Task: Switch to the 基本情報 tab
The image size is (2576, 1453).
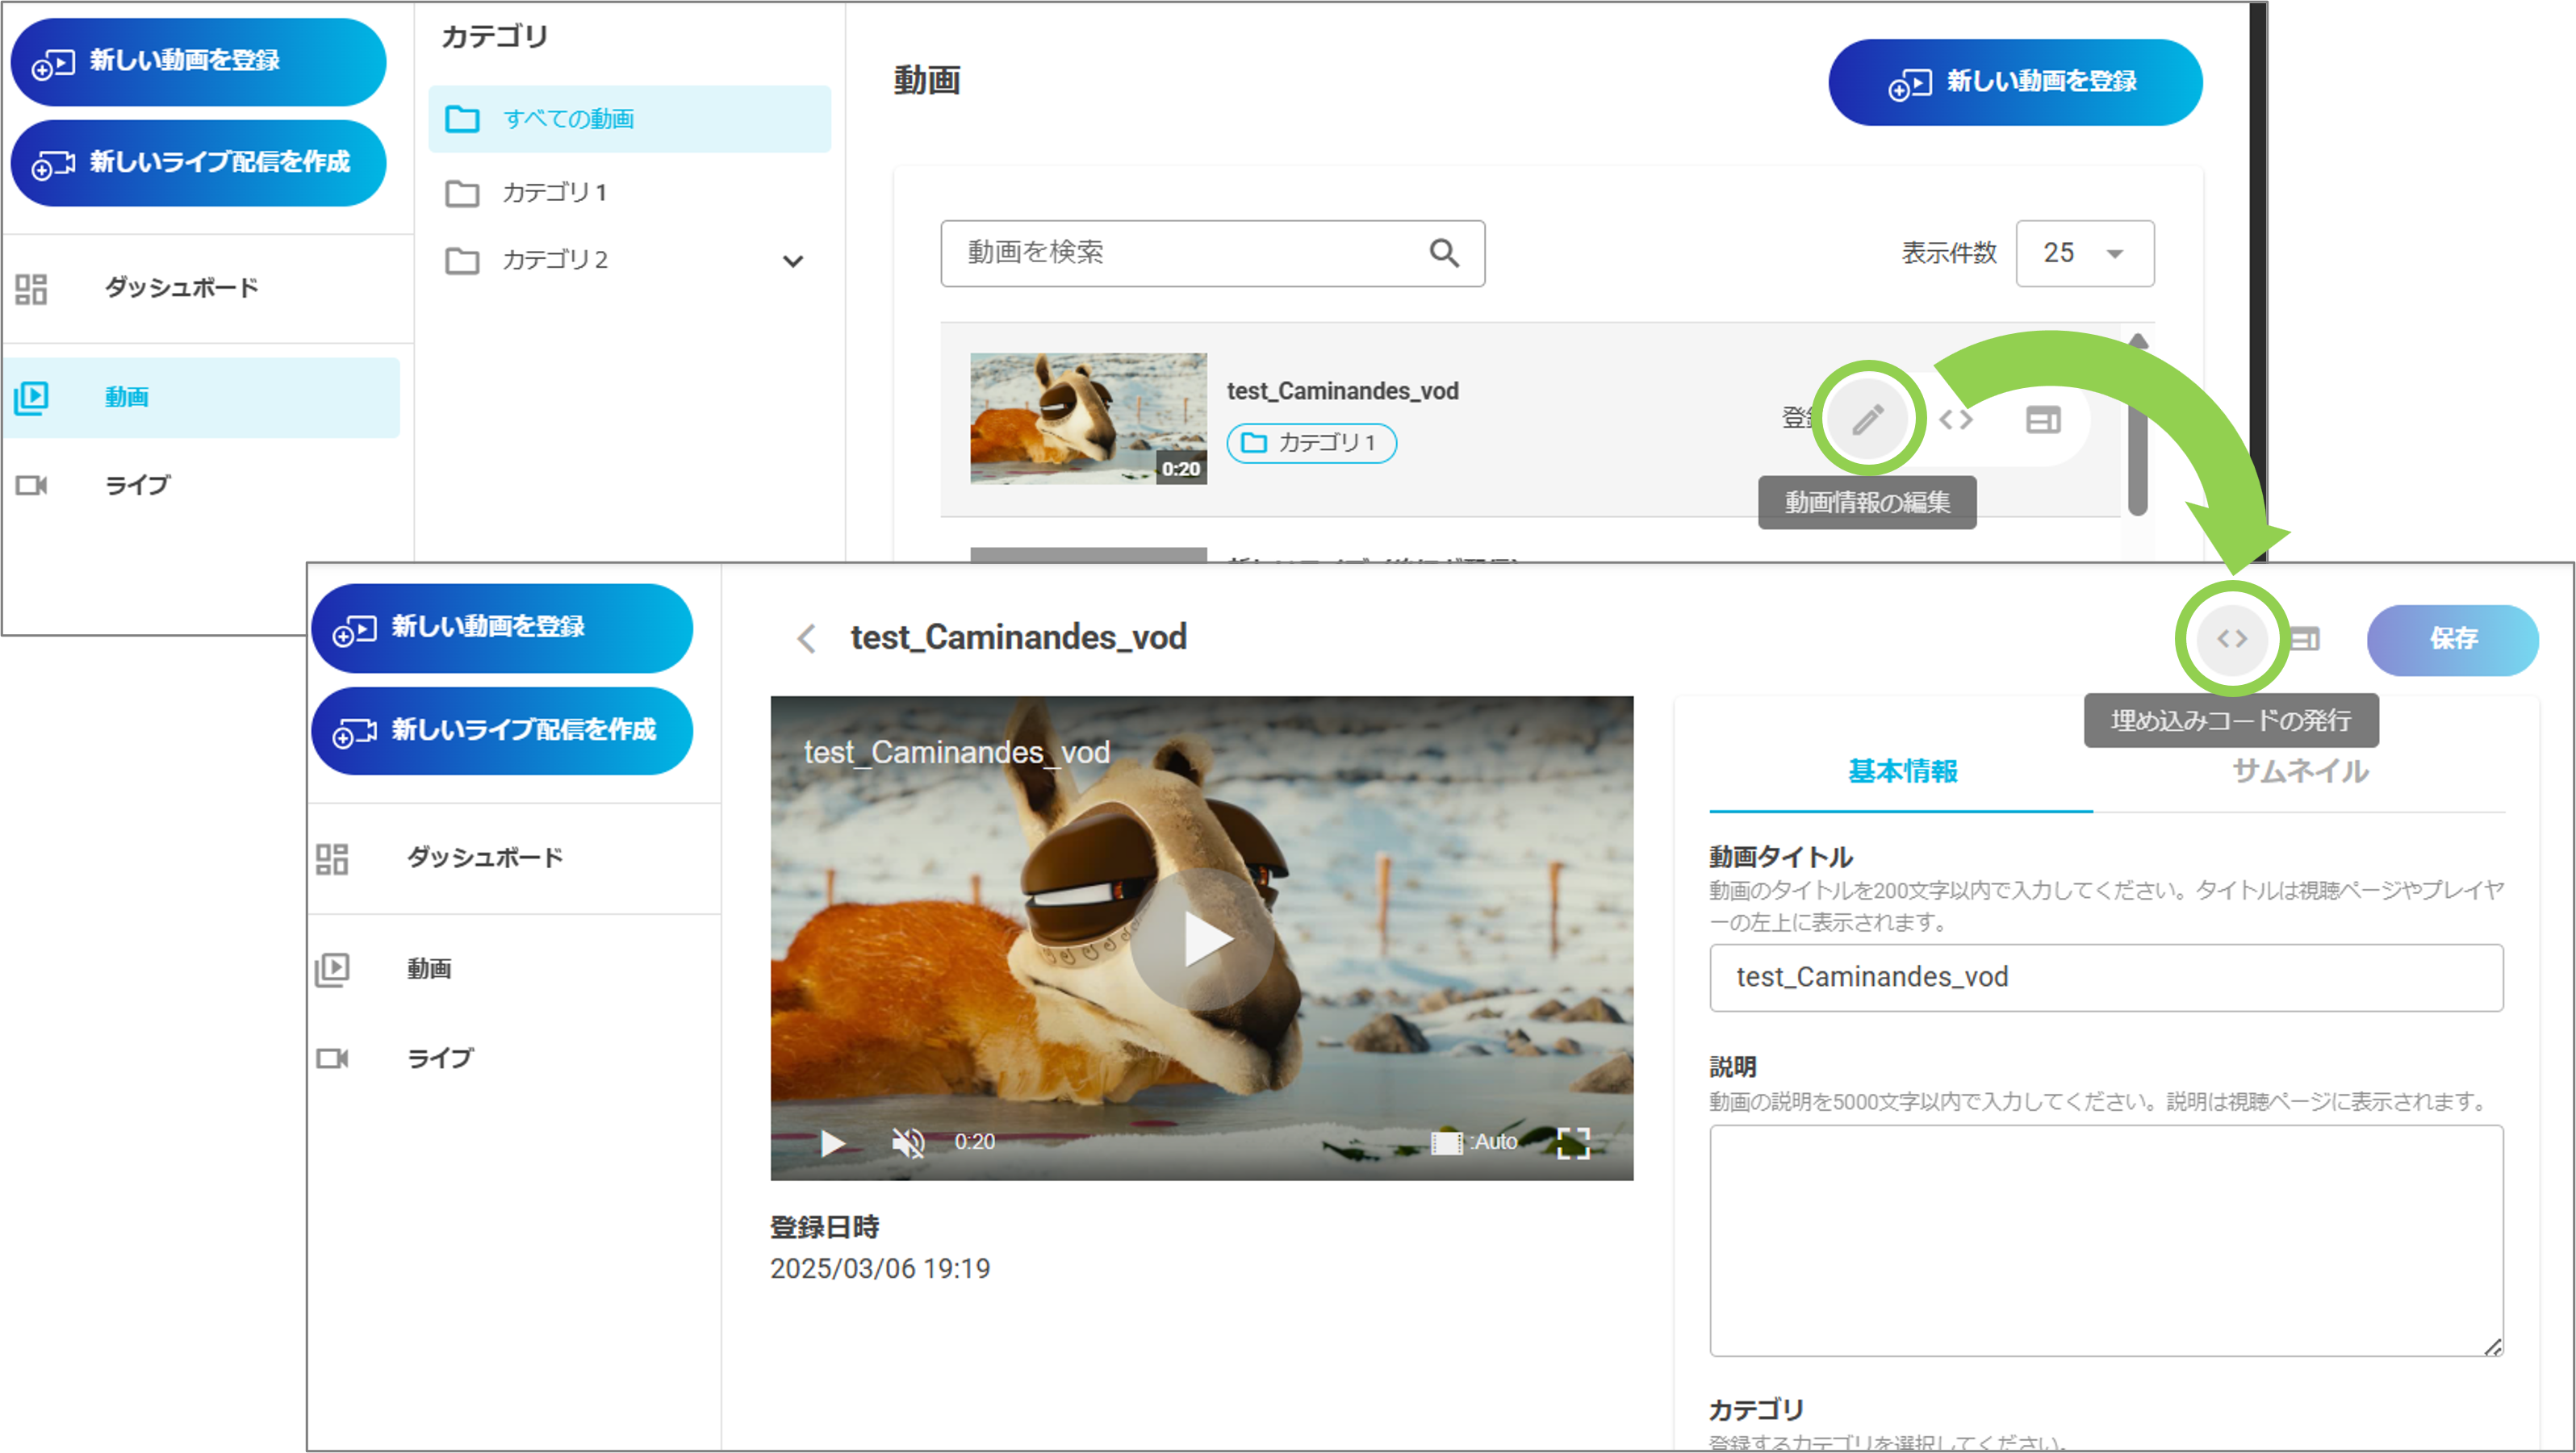Action: pyautogui.click(x=1901, y=772)
